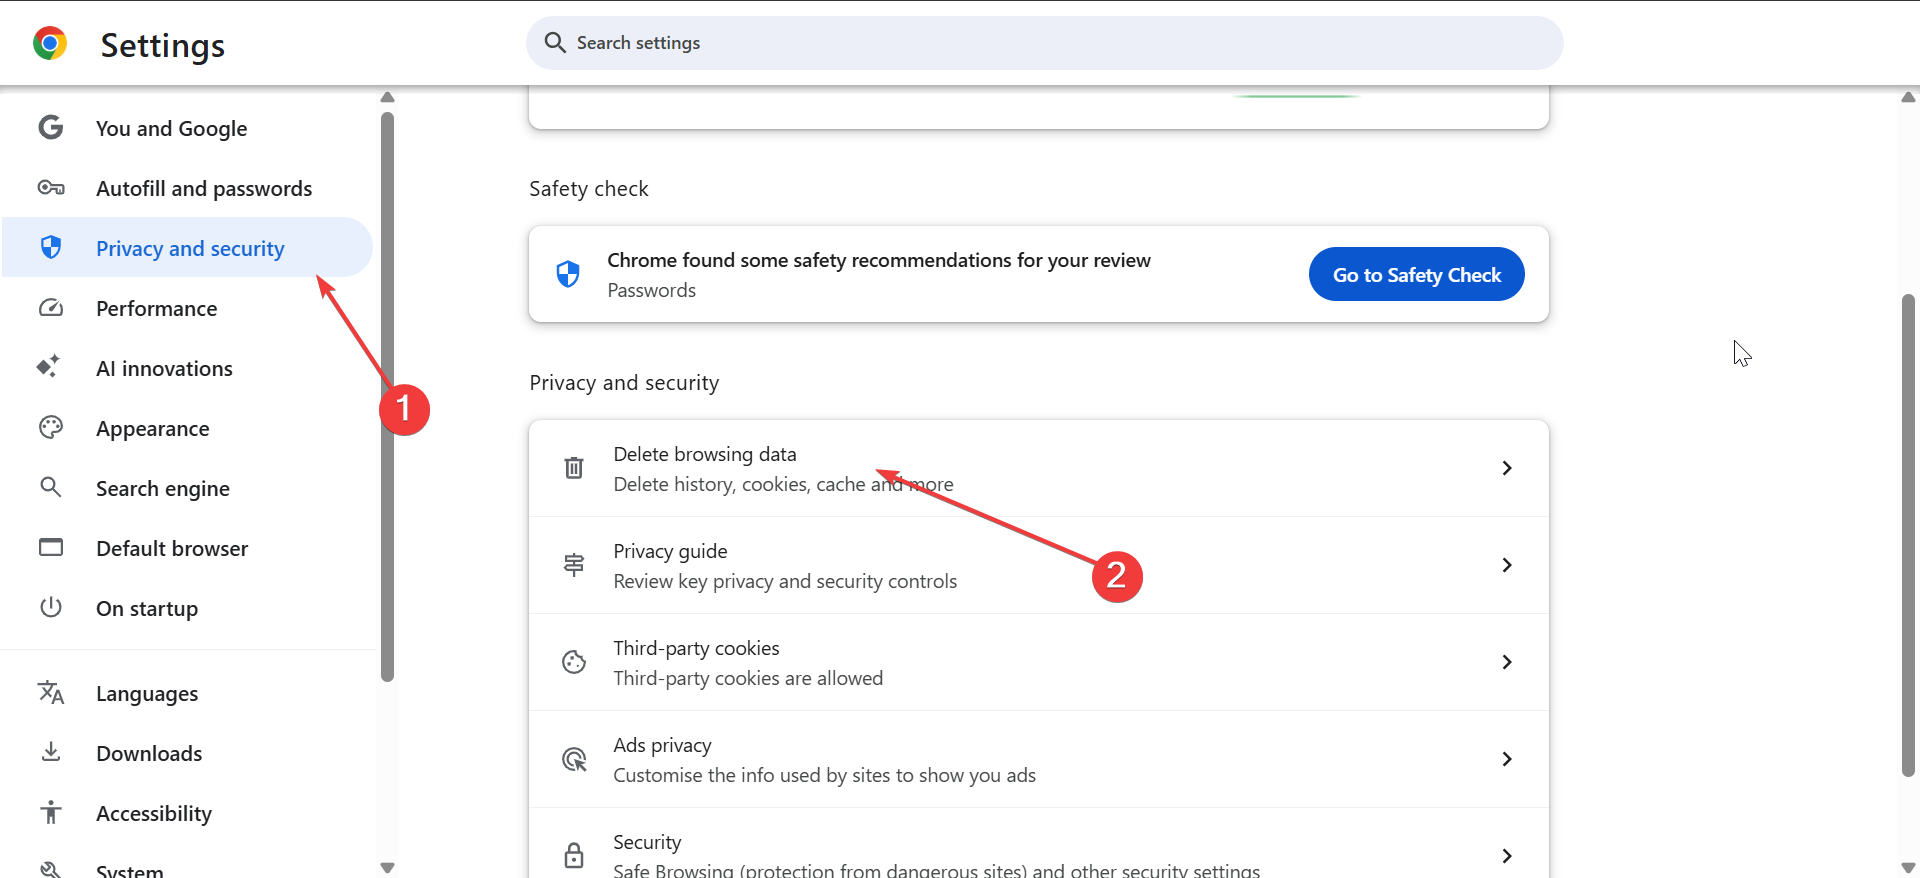Click the Third-party cookies cookie icon
The width and height of the screenshot is (1920, 878).
click(574, 662)
